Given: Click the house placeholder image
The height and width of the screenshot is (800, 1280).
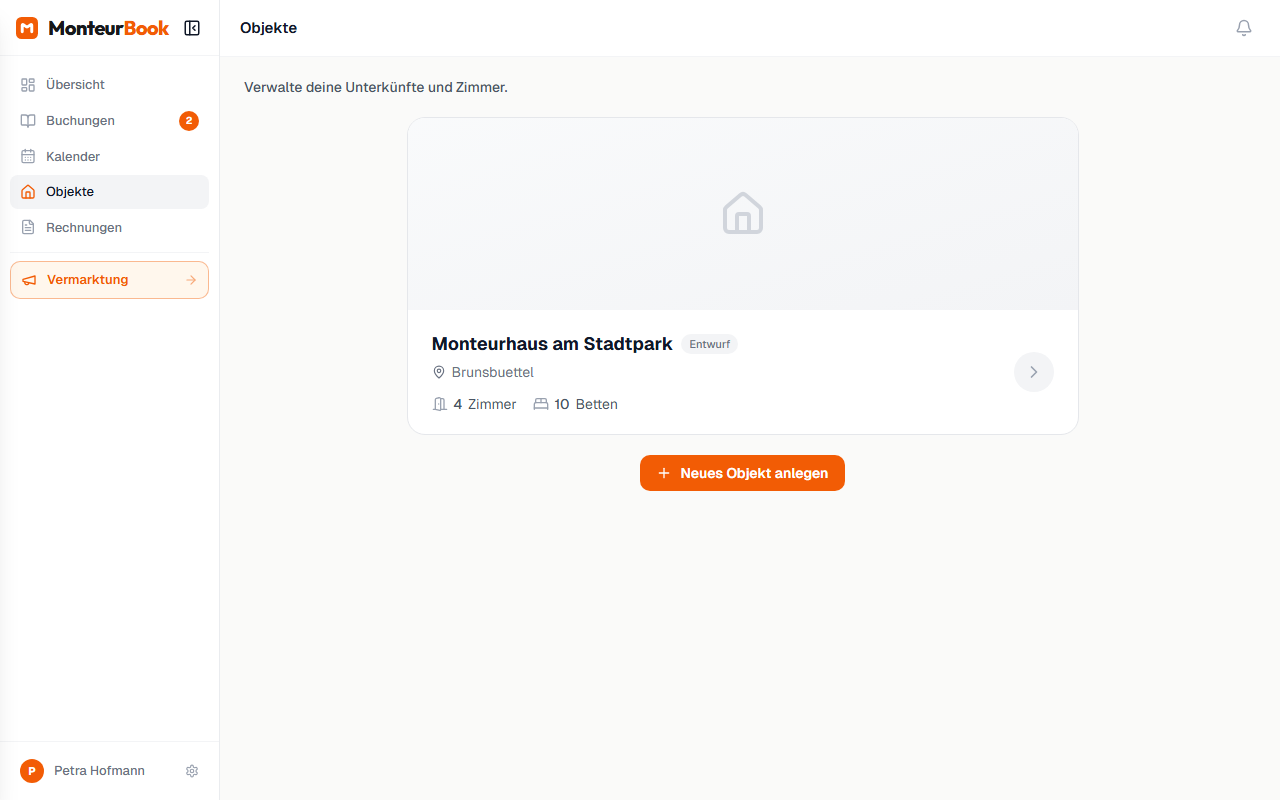Looking at the screenshot, I should pos(742,214).
